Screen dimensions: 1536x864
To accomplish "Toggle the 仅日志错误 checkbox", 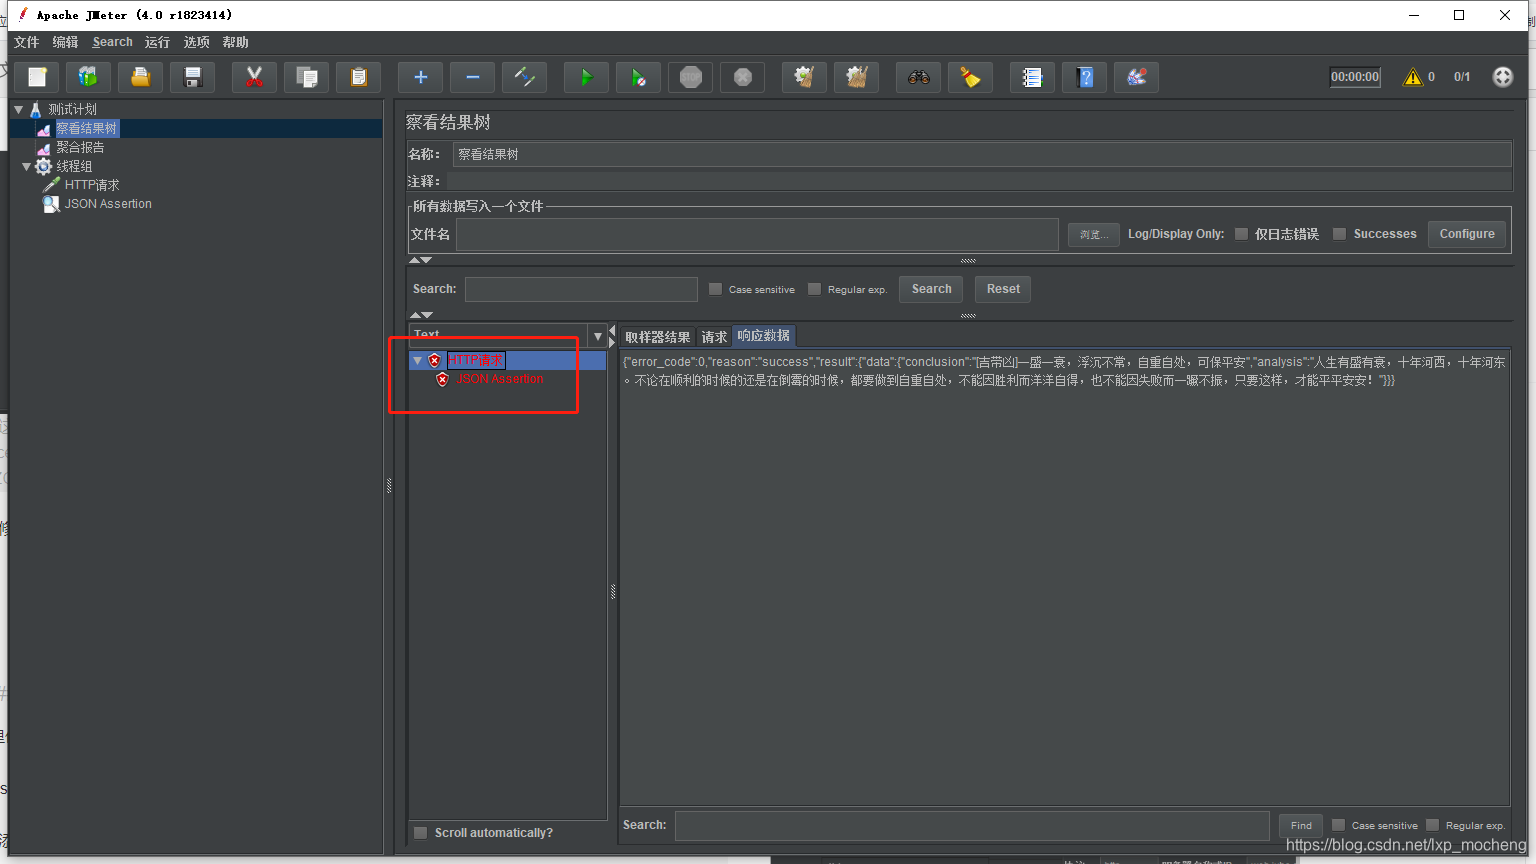I will 1241,234.
